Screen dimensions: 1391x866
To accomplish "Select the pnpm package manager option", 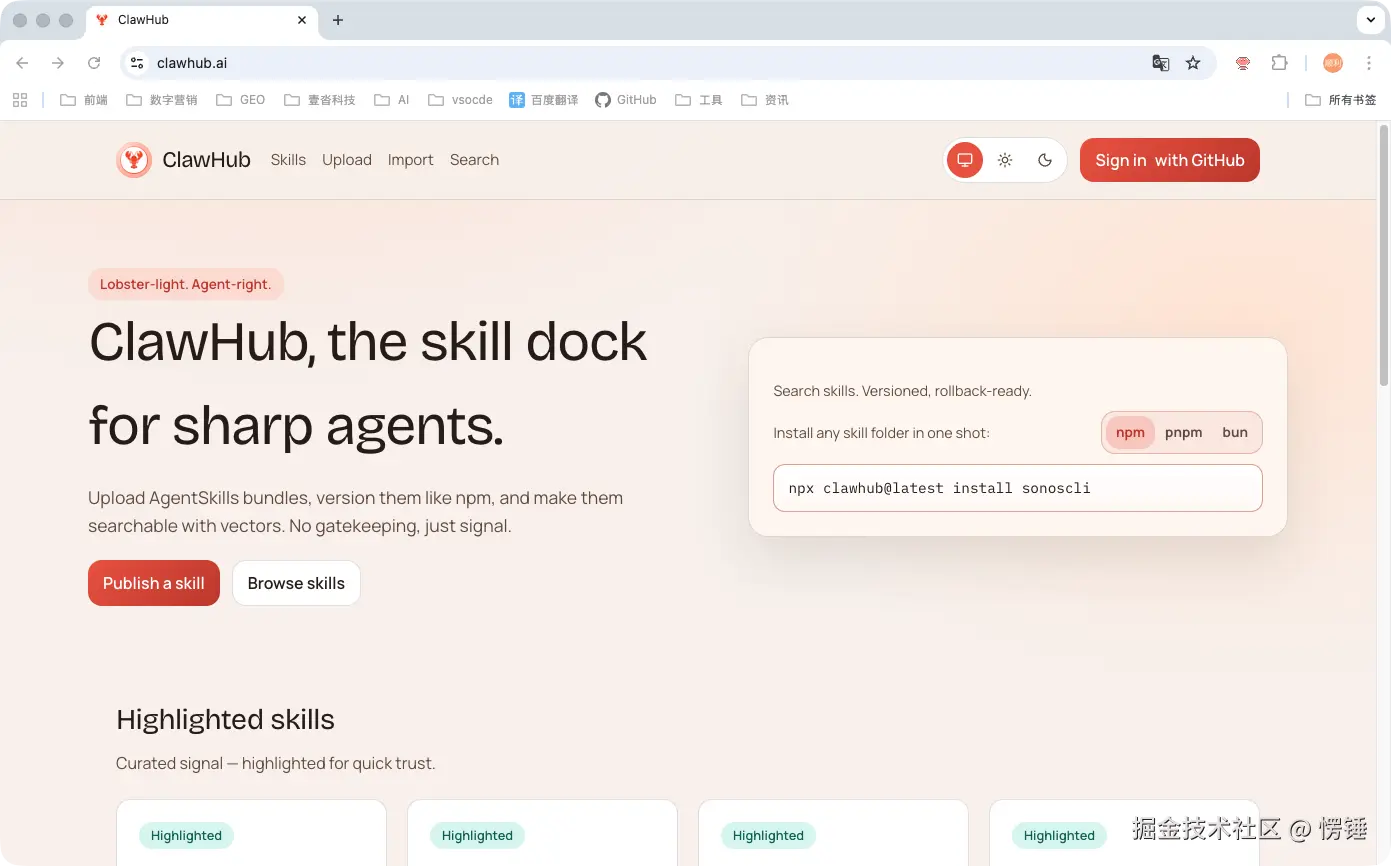I will coord(1184,433).
